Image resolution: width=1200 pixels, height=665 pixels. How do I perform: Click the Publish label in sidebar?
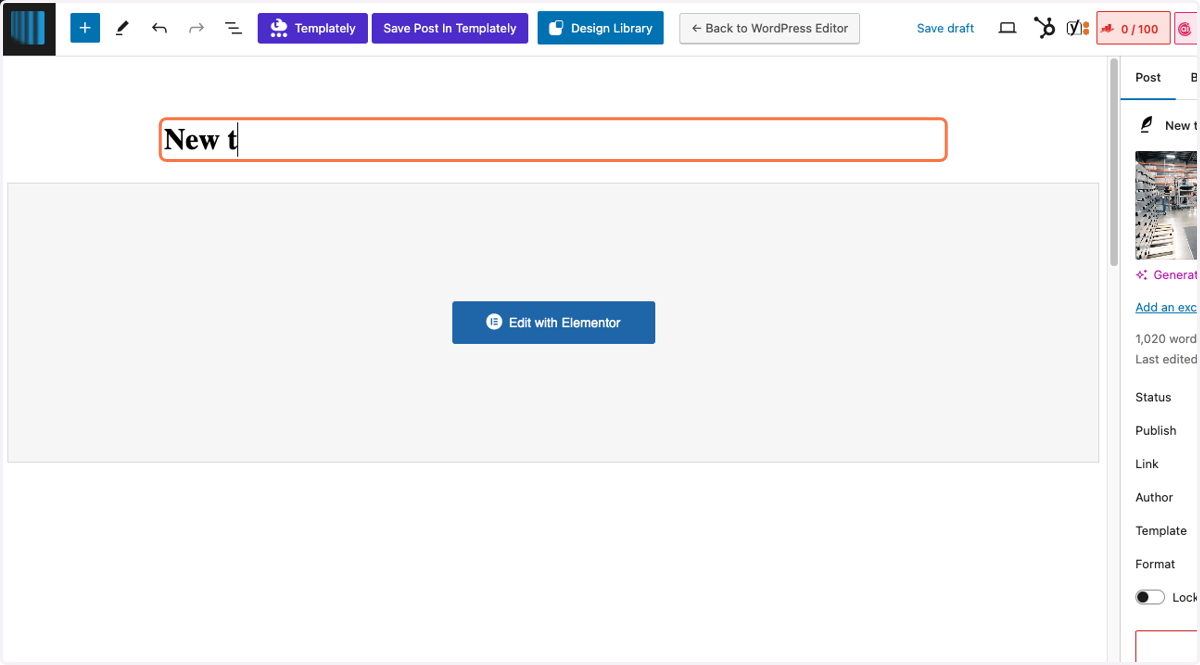click(1156, 430)
